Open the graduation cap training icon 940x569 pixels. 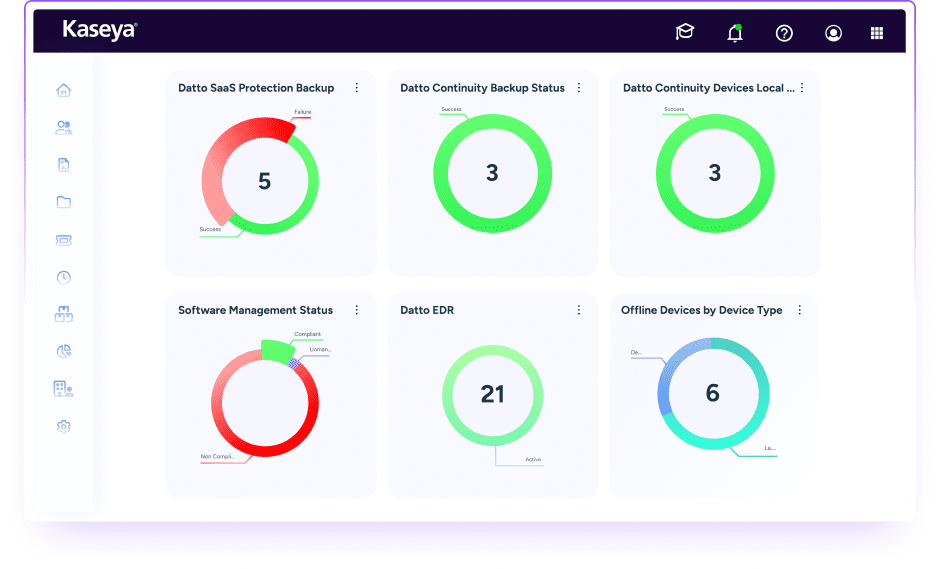(685, 33)
